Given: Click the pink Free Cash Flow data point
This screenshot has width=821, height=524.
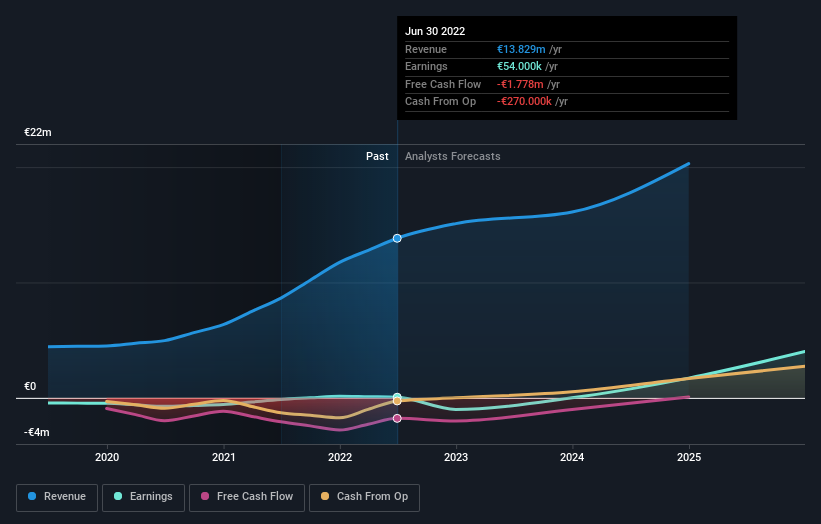Looking at the screenshot, I should coord(397,418).
